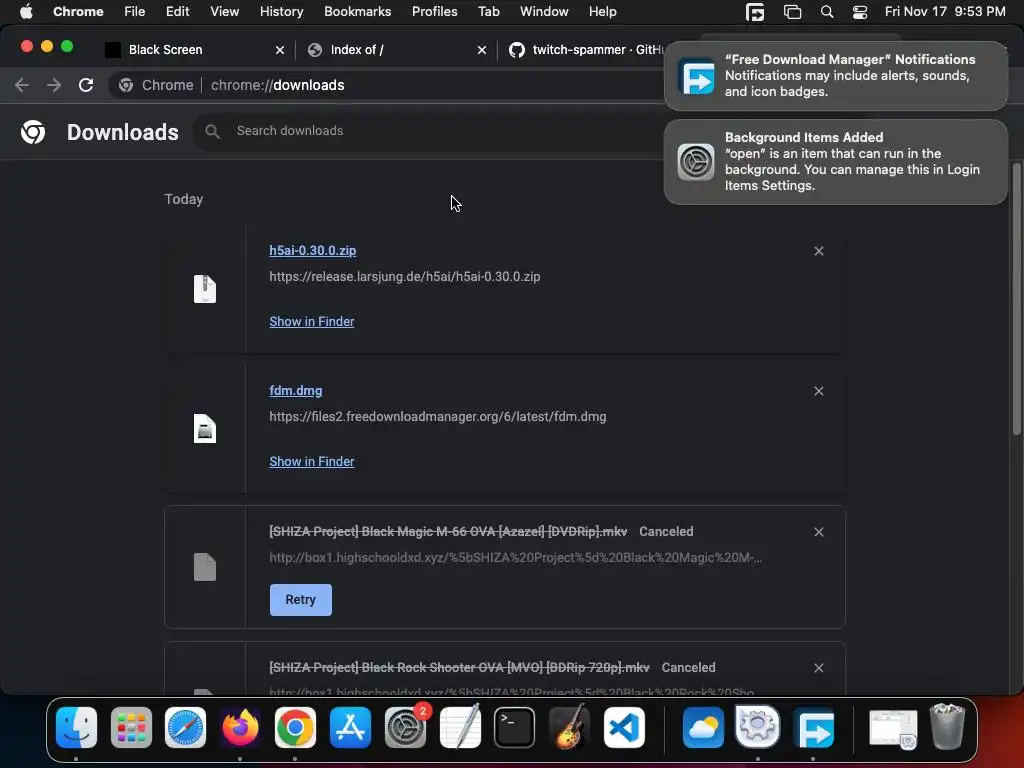This screenshot has height=768, width=1024.
Task: Open Visual Studio Code in the Dock
Action: click(x=624, y=727)
